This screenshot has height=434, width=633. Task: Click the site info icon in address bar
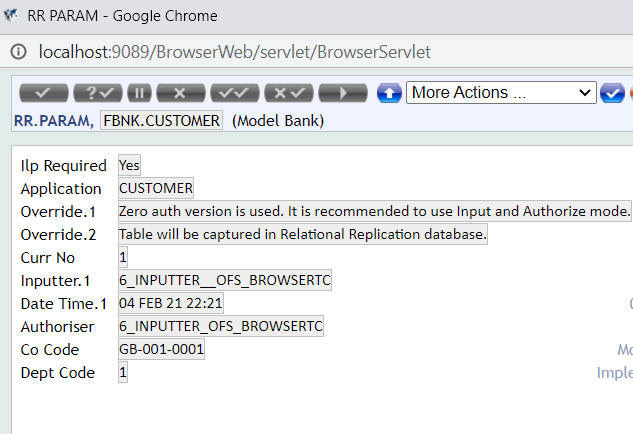pyautogui.click(x=19, y=51)
